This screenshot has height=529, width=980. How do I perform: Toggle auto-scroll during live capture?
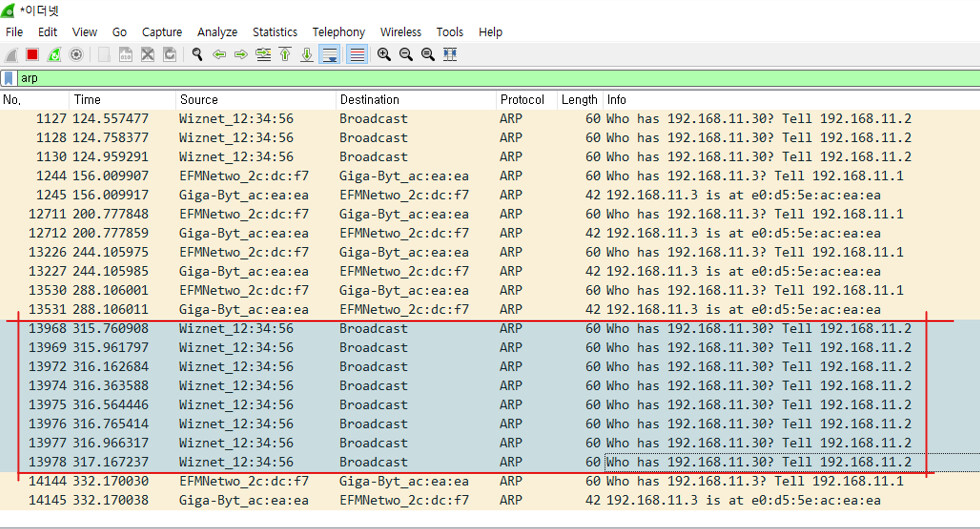[329, 55]
